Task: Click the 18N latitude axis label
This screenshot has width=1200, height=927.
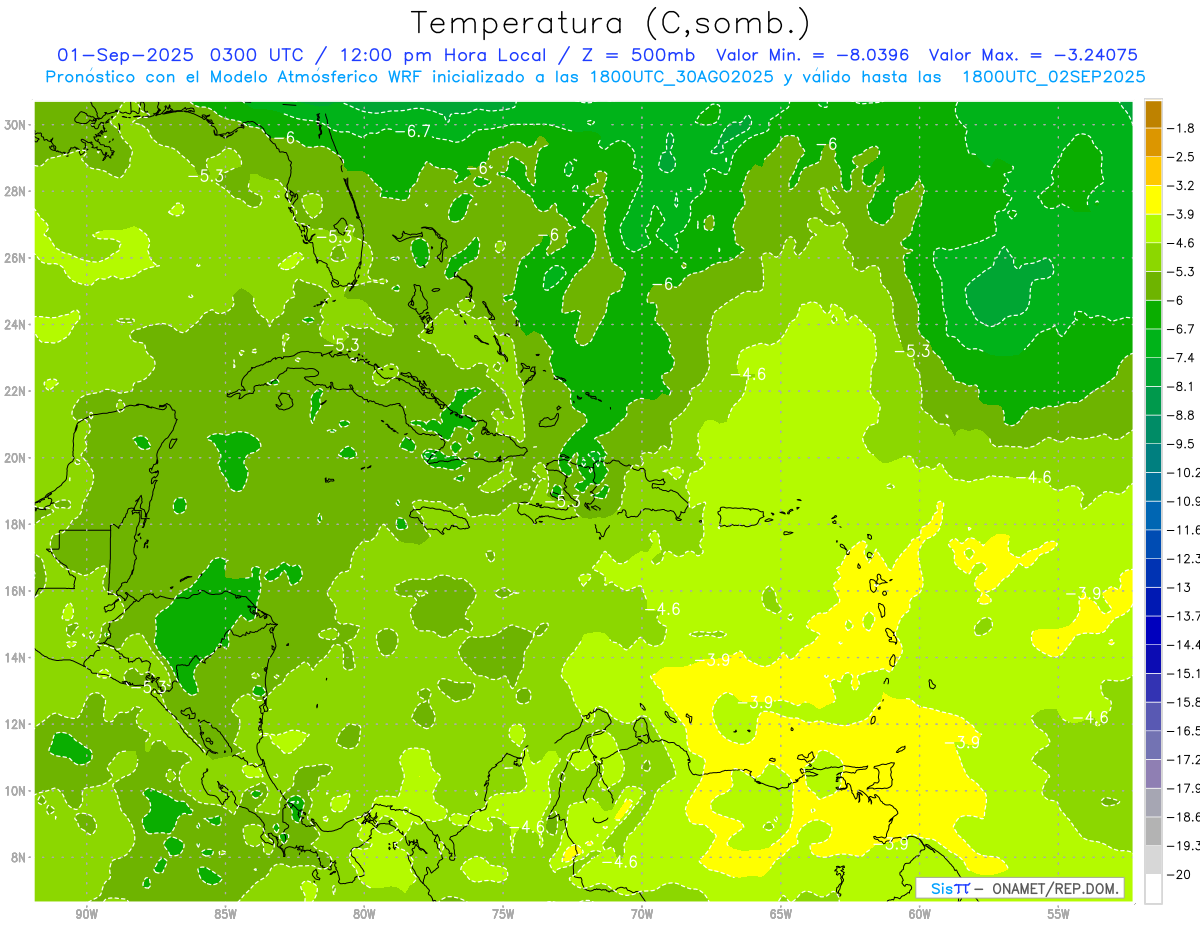Action: click(15, 524)
